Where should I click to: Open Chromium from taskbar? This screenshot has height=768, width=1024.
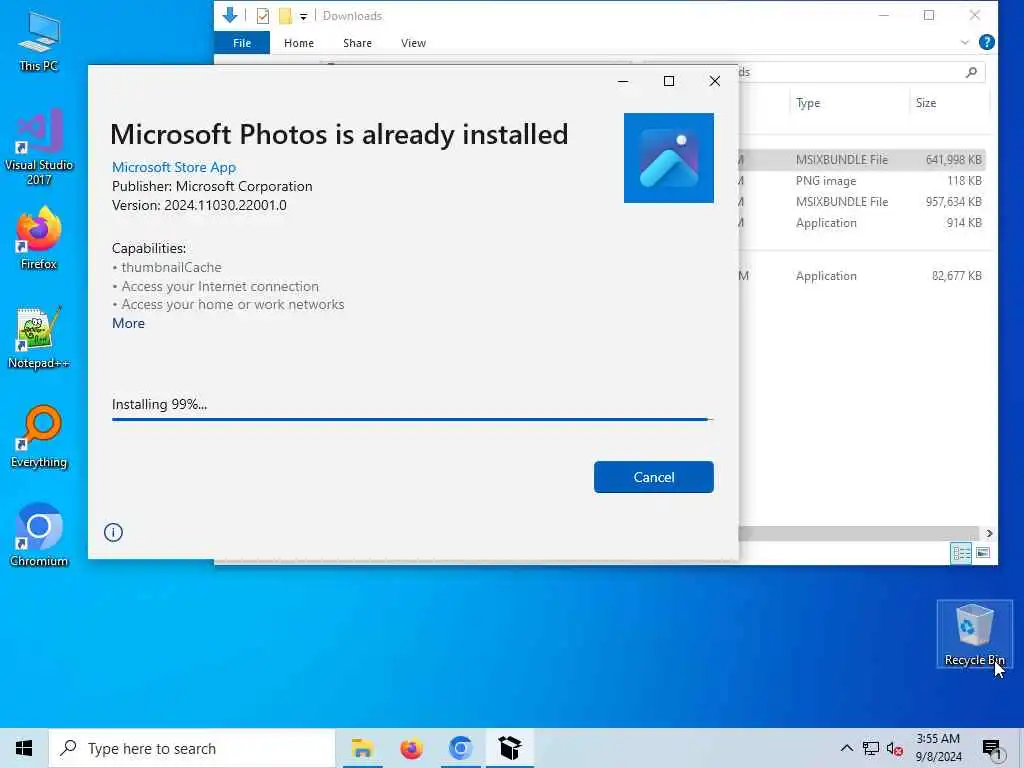[x=460, y=748]
